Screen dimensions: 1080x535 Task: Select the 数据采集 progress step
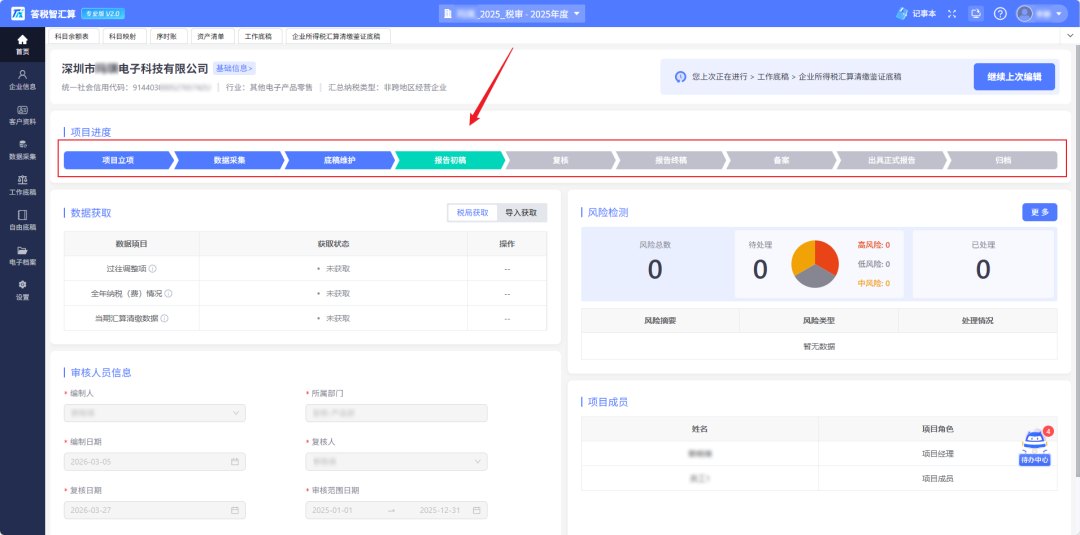click(229, 160)
